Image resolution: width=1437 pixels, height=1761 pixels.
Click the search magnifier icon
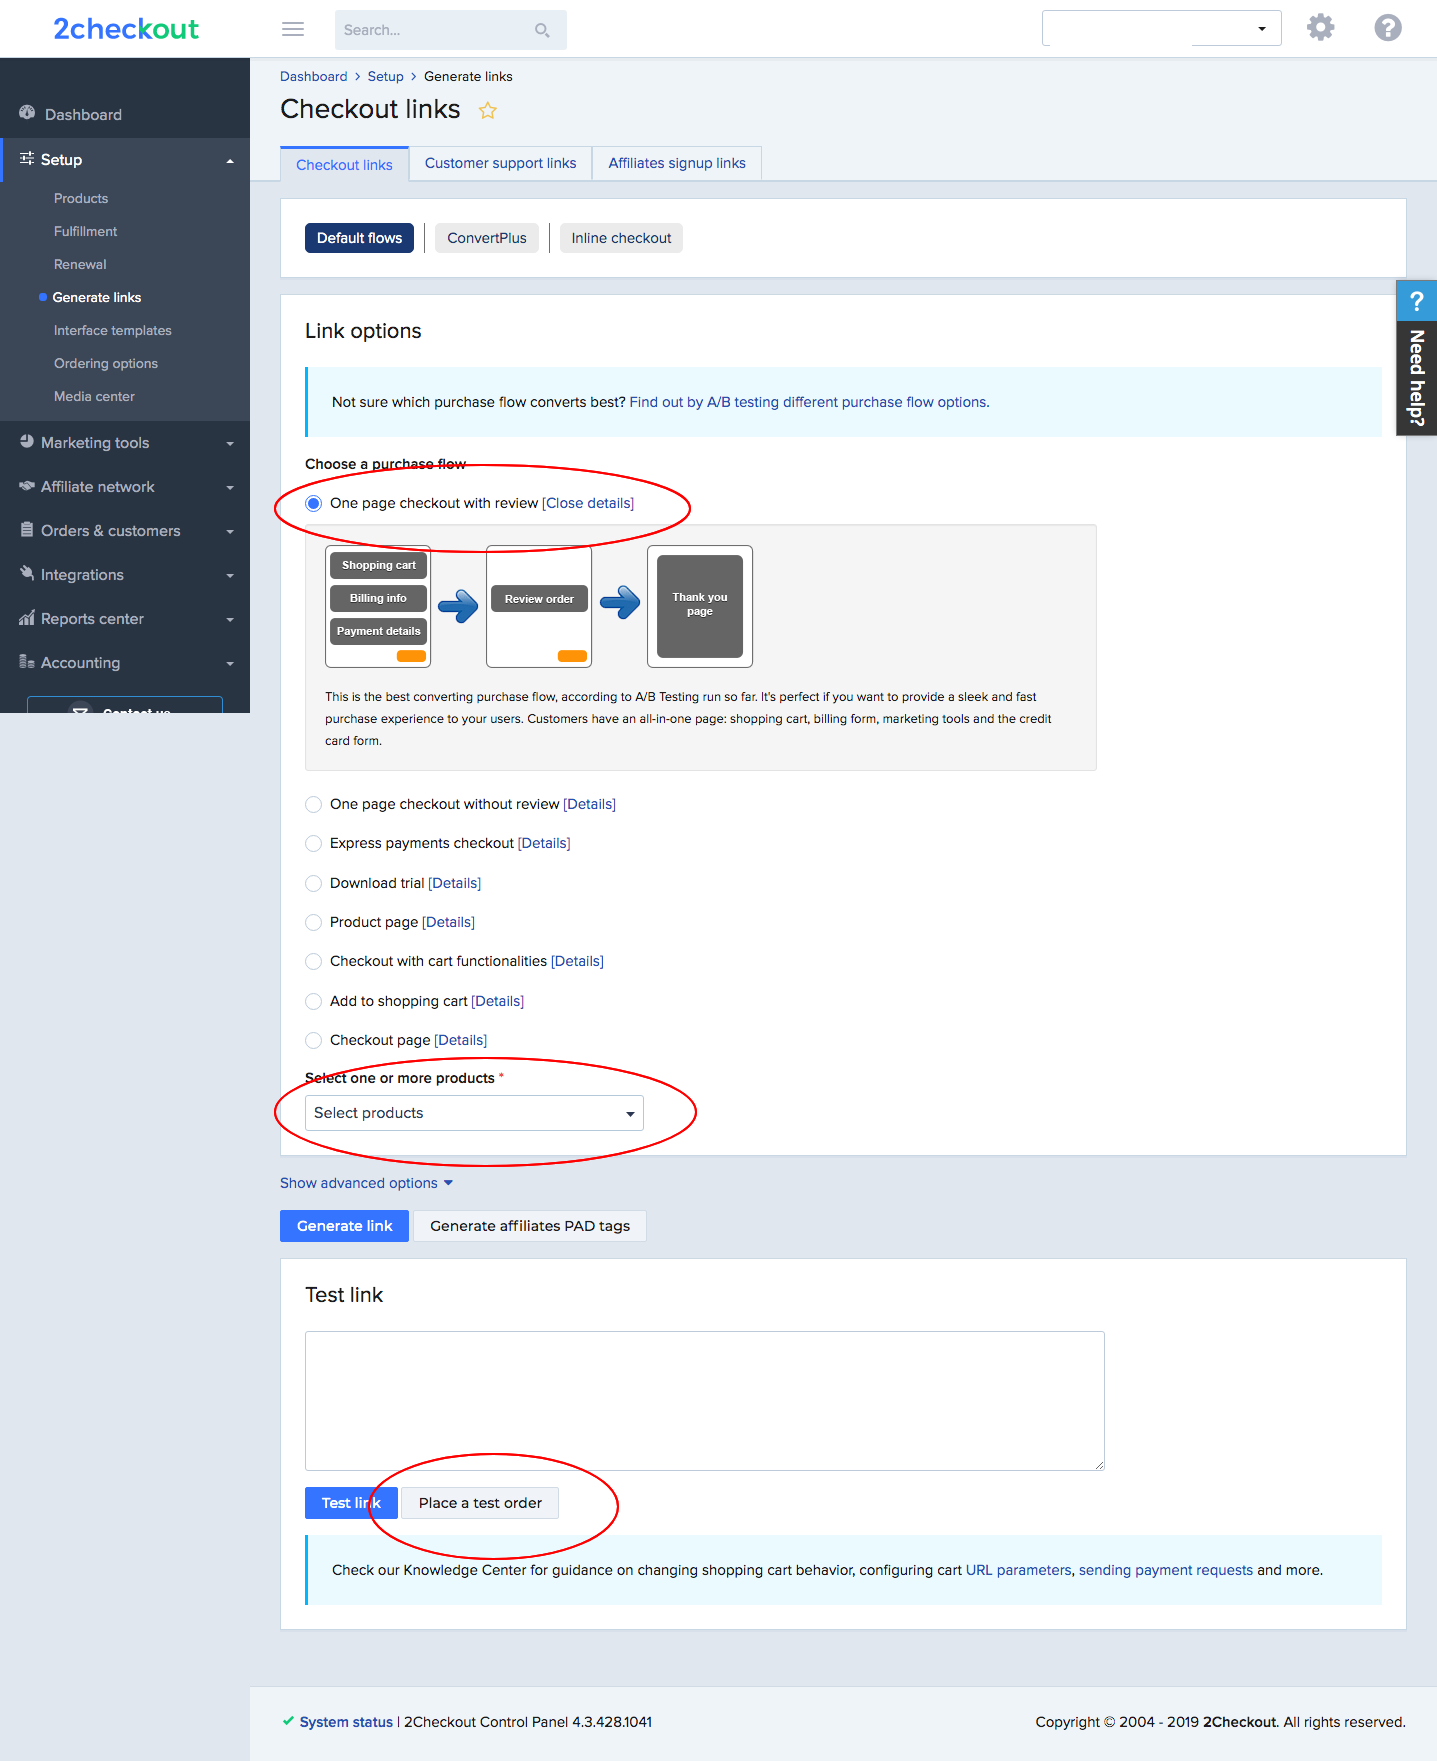point(542,30)
